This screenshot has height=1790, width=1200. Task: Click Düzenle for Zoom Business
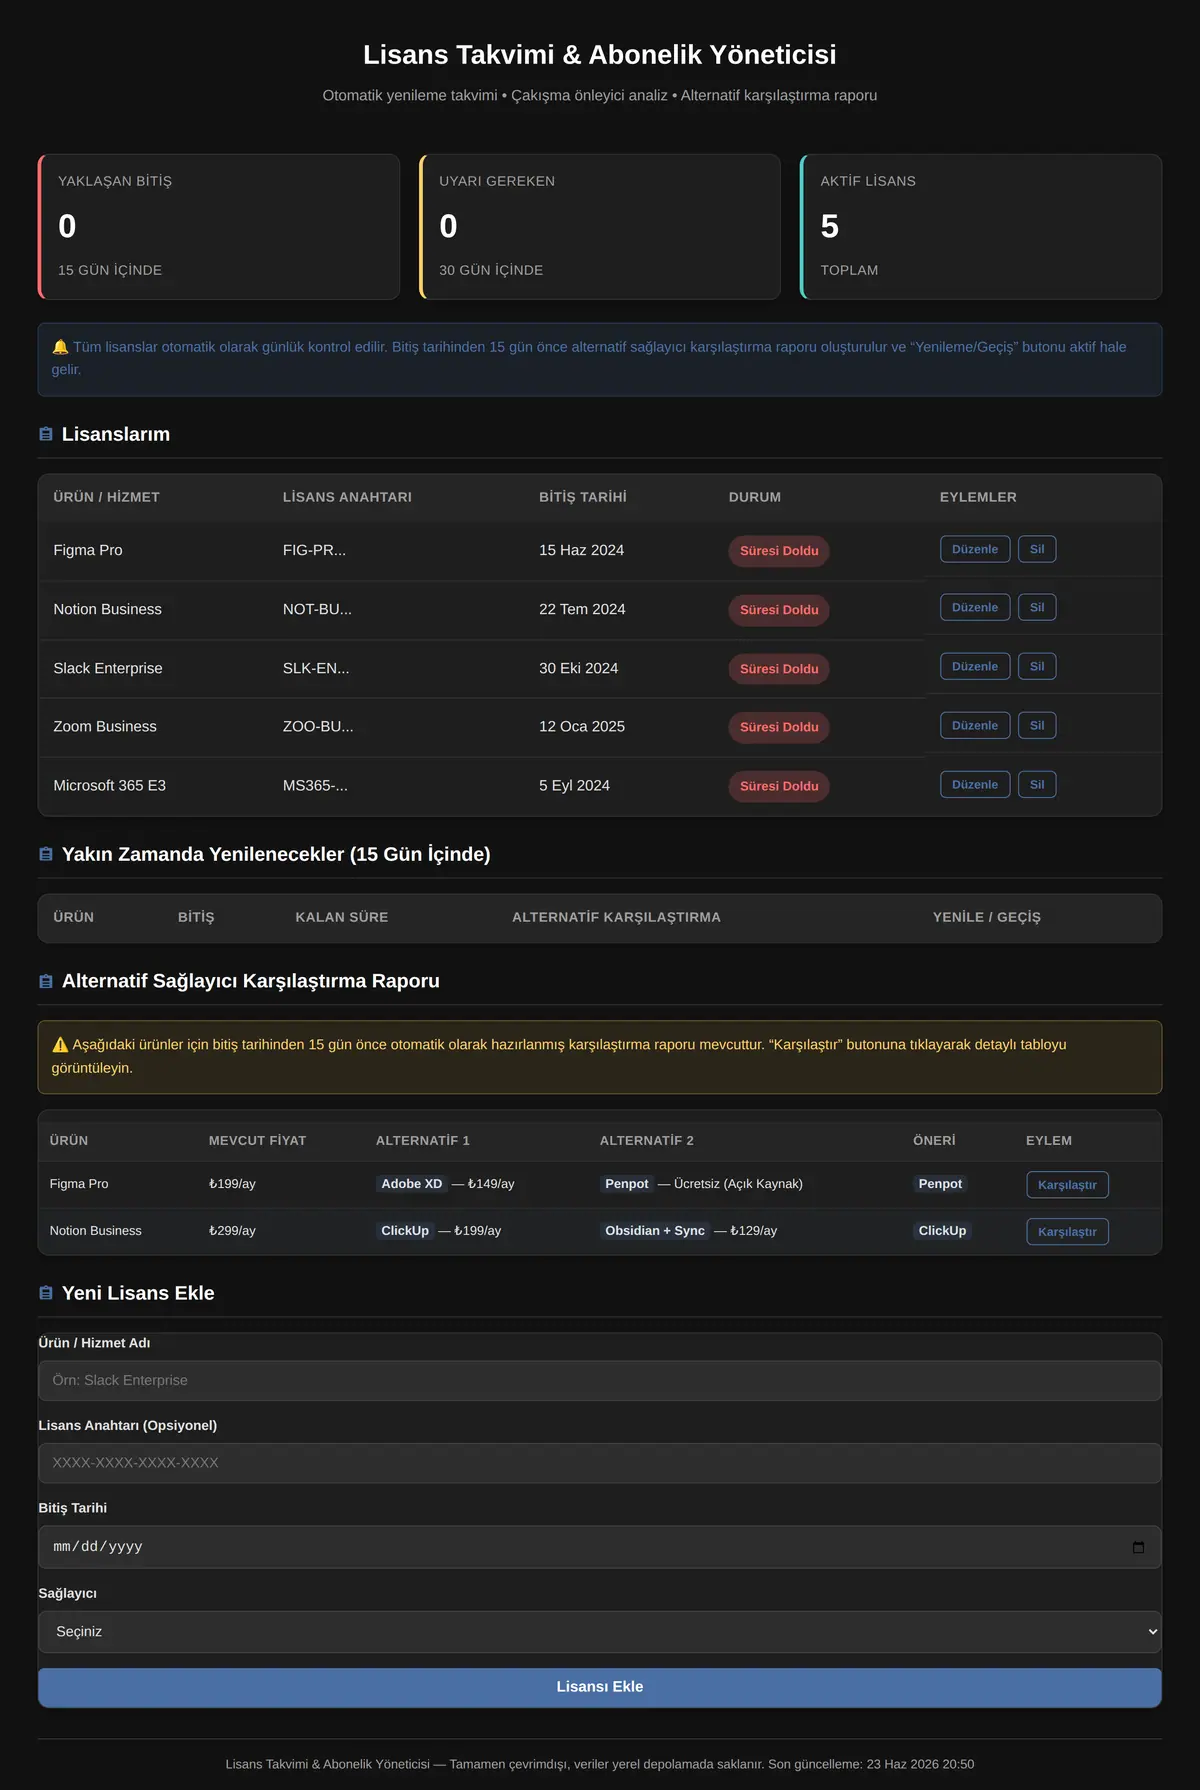(975, 725)
